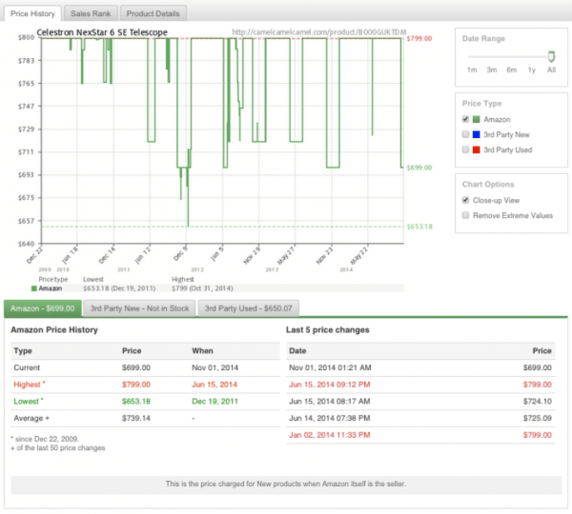Check Remove Extreme Values option
The height and width of the screenshot is (514, 572).
coord(465,215)
